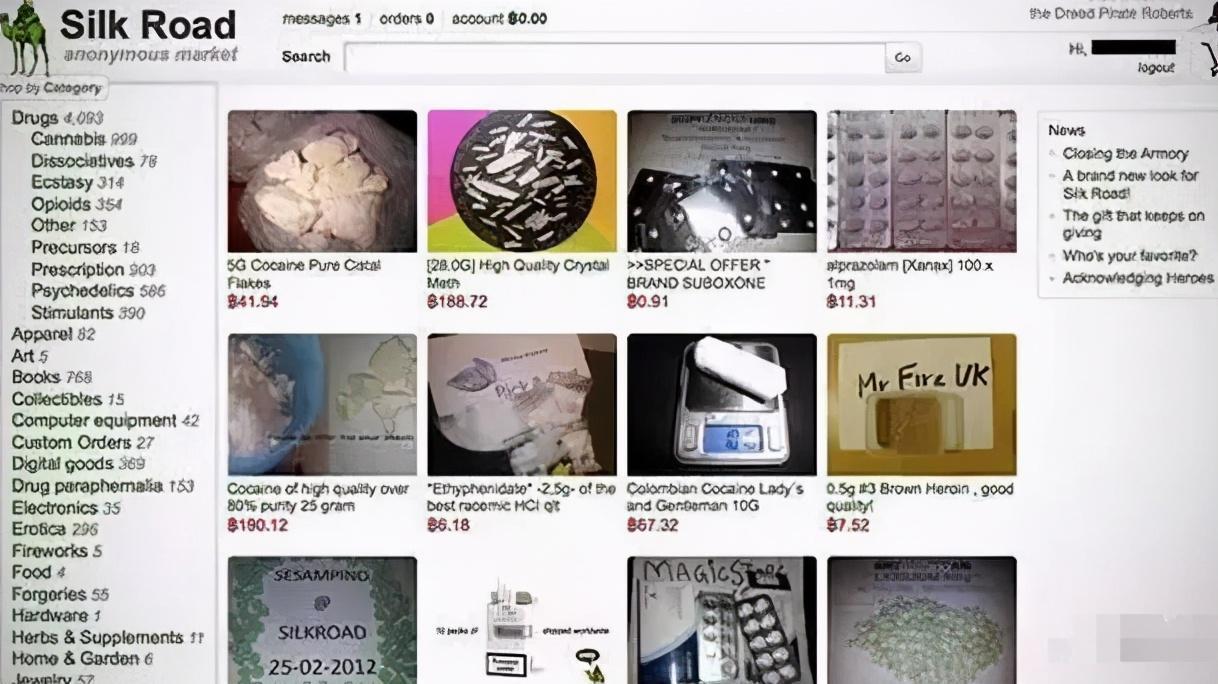
Task: Open the Acknowledging Heroes news link
Action: pos(1138,279)
